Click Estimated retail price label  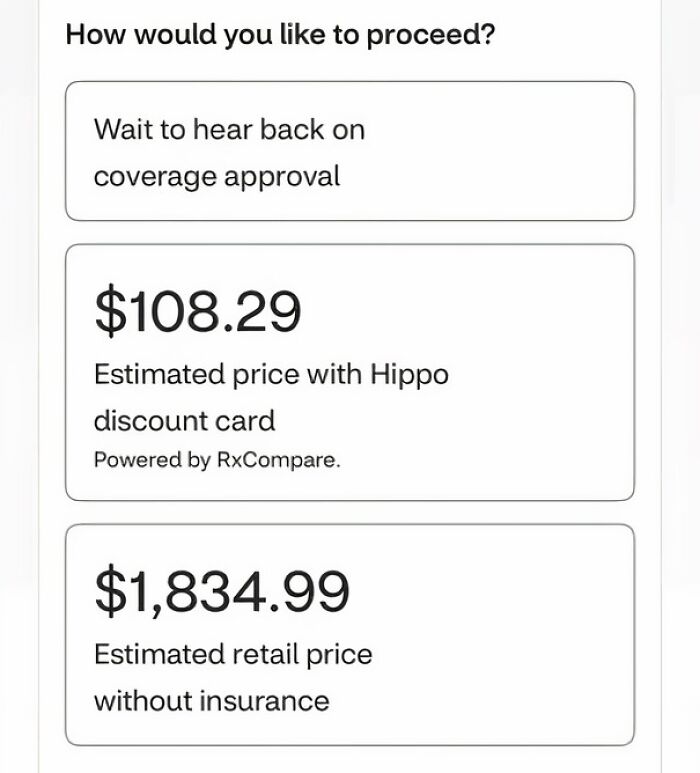tap(233, 655)
